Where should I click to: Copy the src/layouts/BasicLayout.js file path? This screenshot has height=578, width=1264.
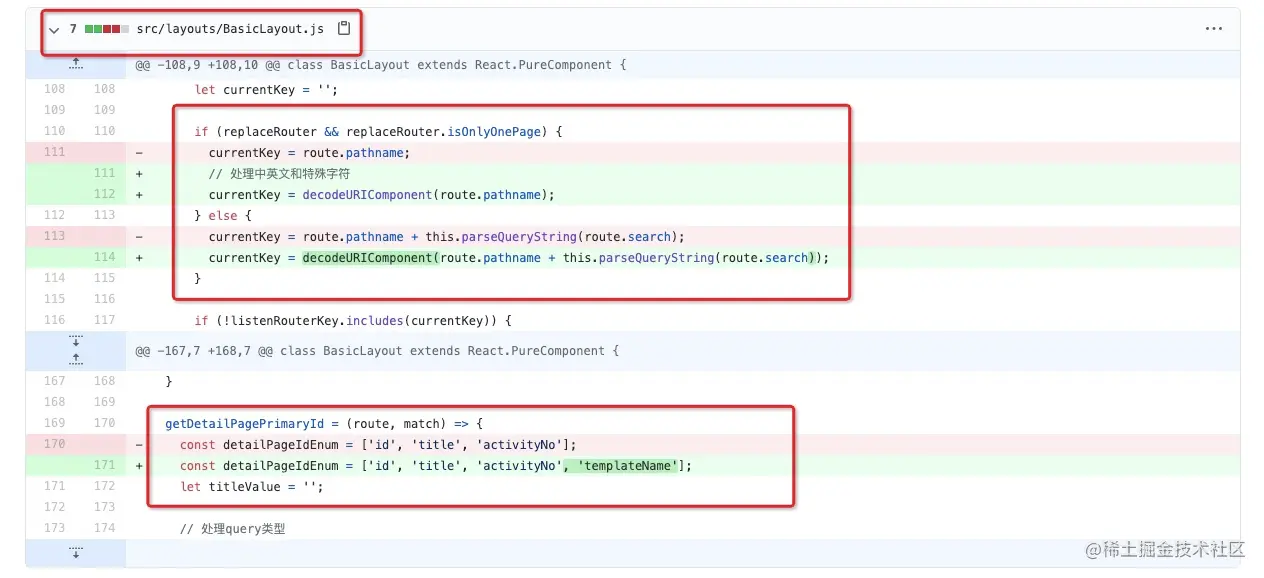[x=344, y=29]
